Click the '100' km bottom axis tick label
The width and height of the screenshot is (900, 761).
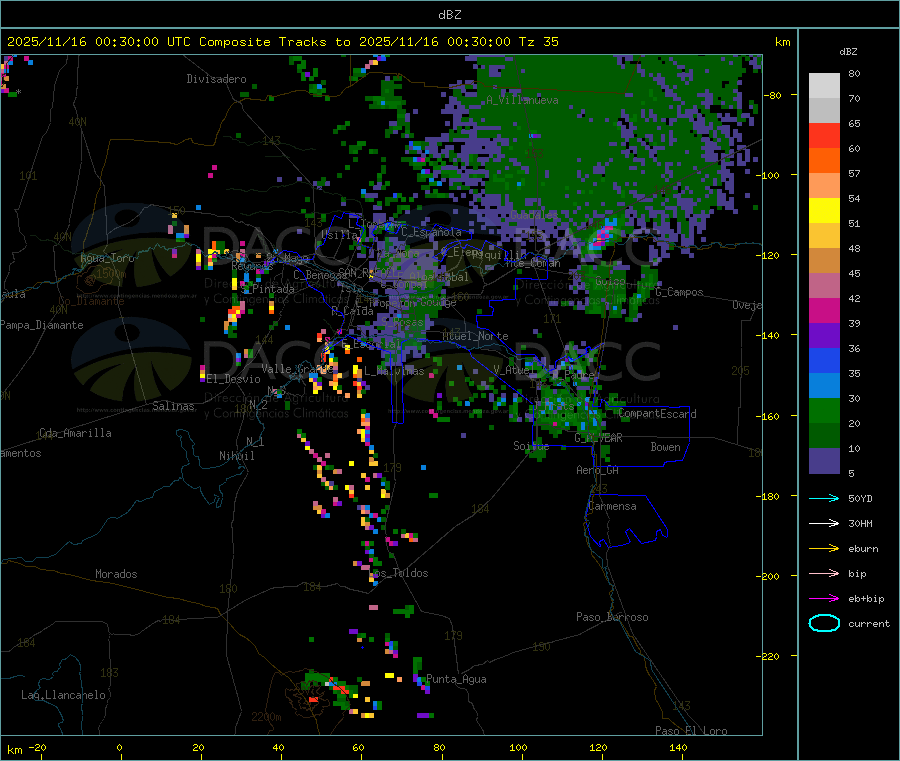pyautogui.click(x=518, y=747)
